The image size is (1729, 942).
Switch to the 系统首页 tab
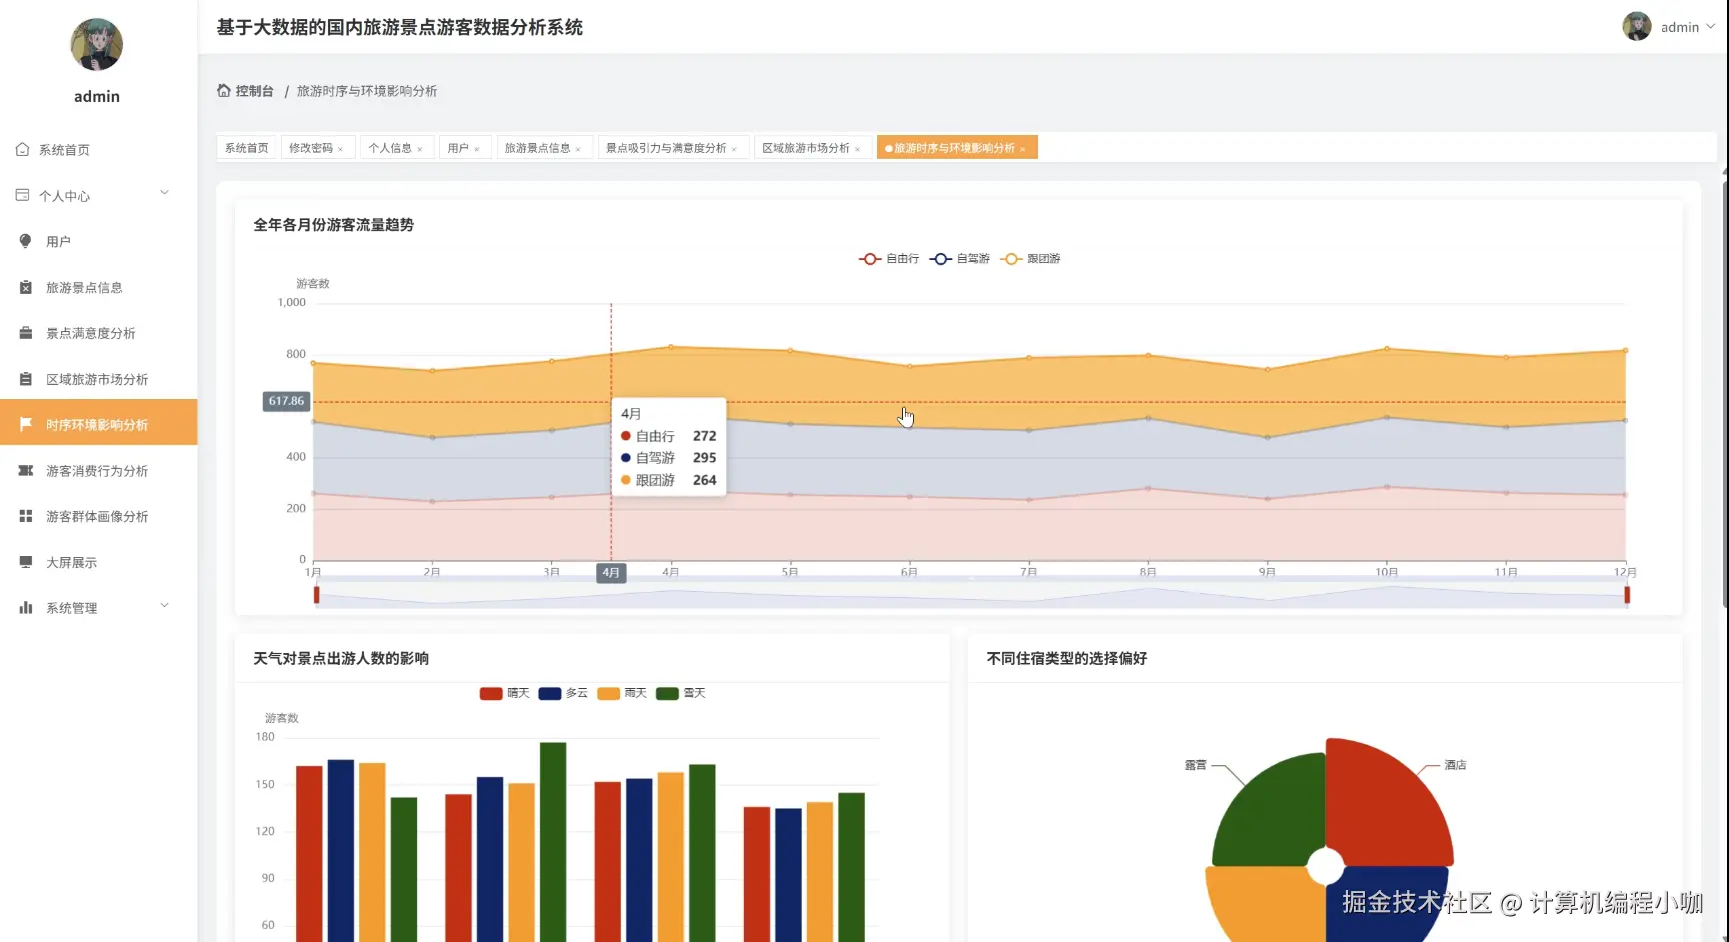click(247, 148)
